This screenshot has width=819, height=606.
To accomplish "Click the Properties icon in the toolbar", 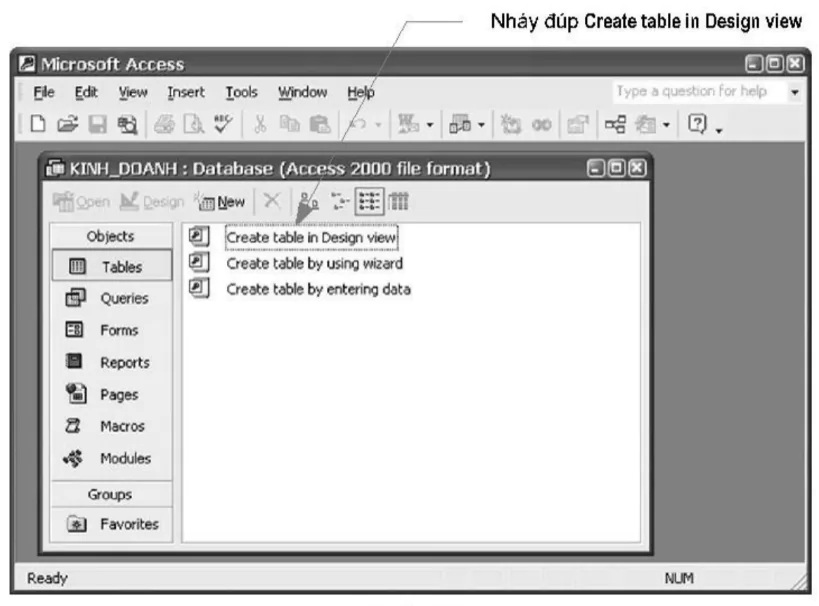I will tap(578, 124).
